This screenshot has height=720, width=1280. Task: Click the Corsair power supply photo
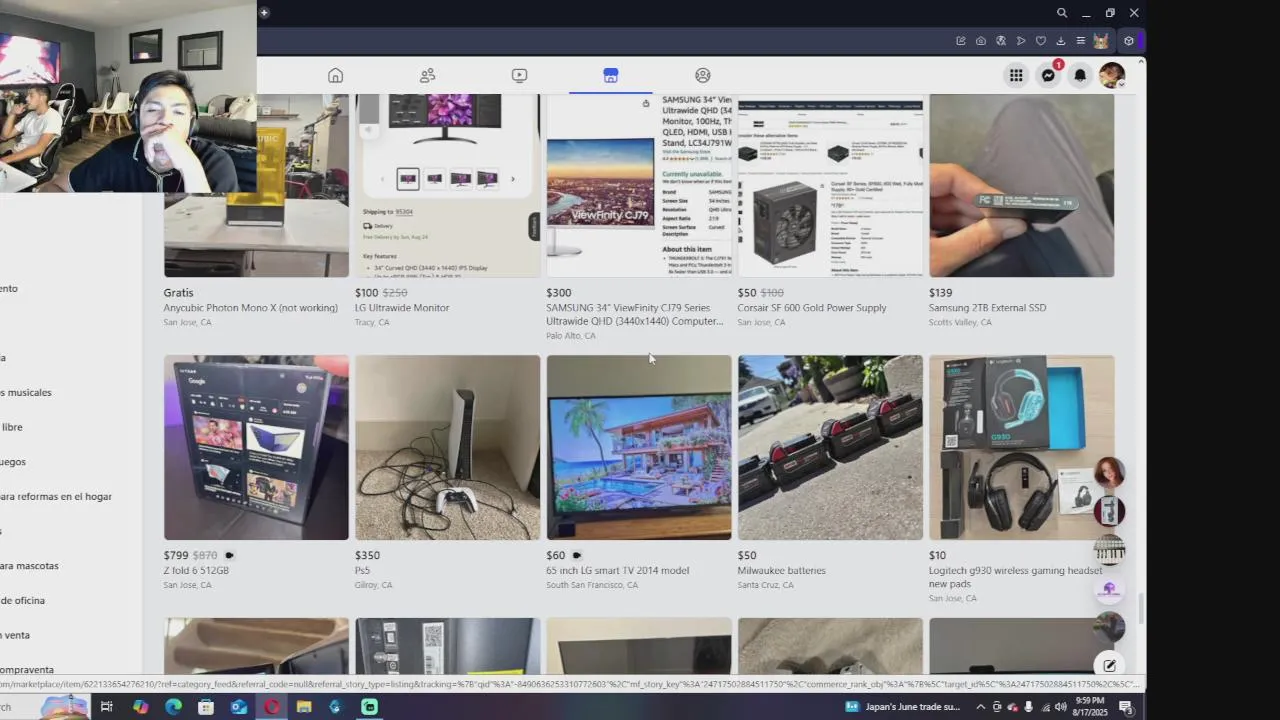(x=830, y=185)
